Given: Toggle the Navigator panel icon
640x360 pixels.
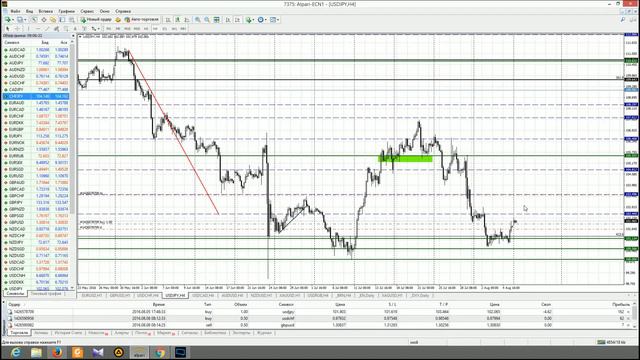Looking at the screenshot, I should [53, 20].
